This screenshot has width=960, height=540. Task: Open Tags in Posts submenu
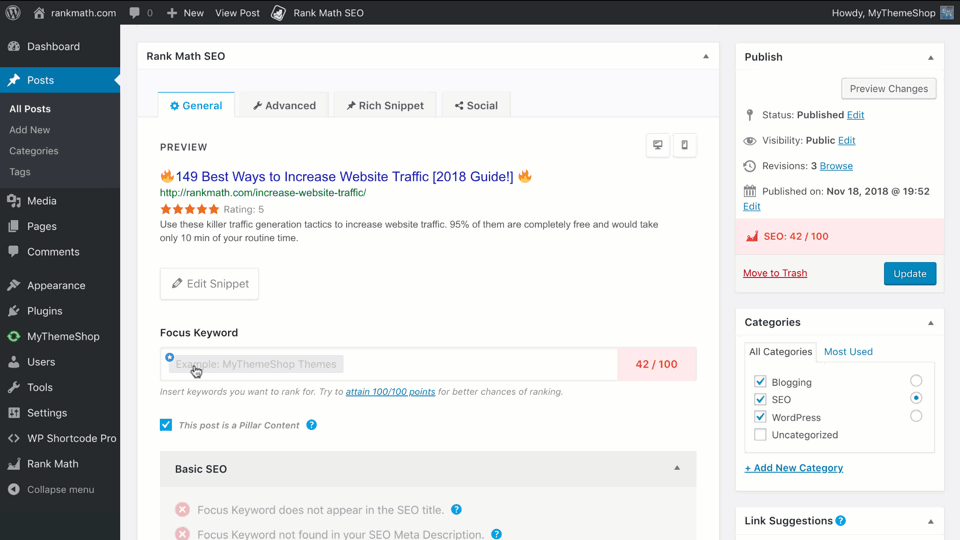(x=20, y=172)
